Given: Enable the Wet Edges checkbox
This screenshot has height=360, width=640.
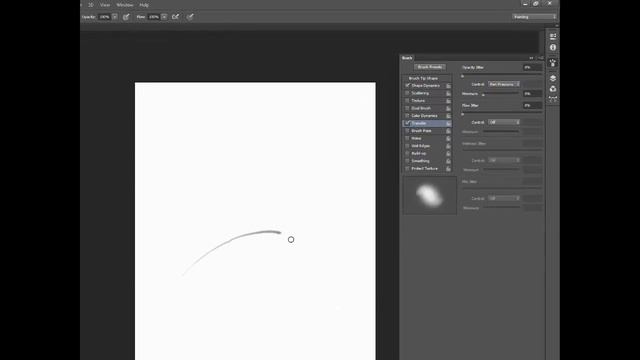Looking at the screenshot, I should pos(407,146).
